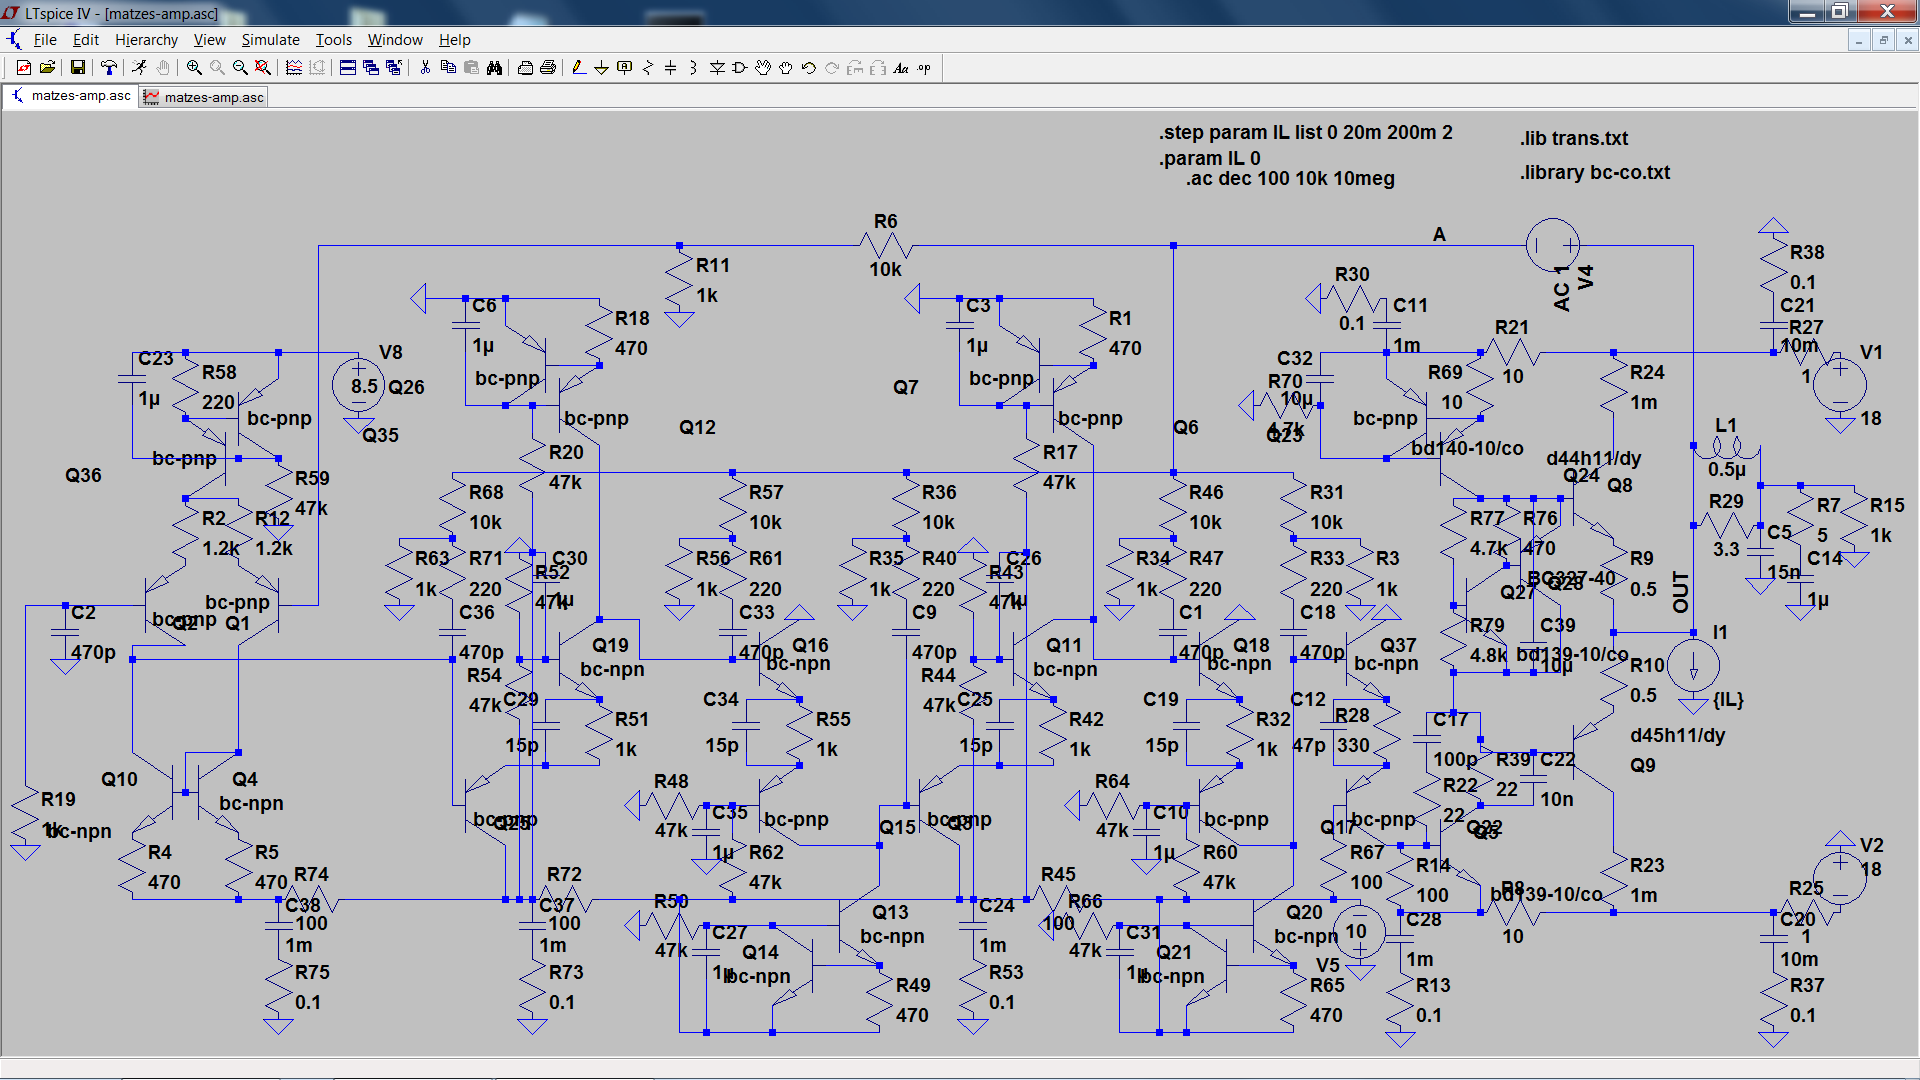The image size is (1920, 1080).
Task: Open Find with the binoculars icon
Action: click(x=494, y=68)
